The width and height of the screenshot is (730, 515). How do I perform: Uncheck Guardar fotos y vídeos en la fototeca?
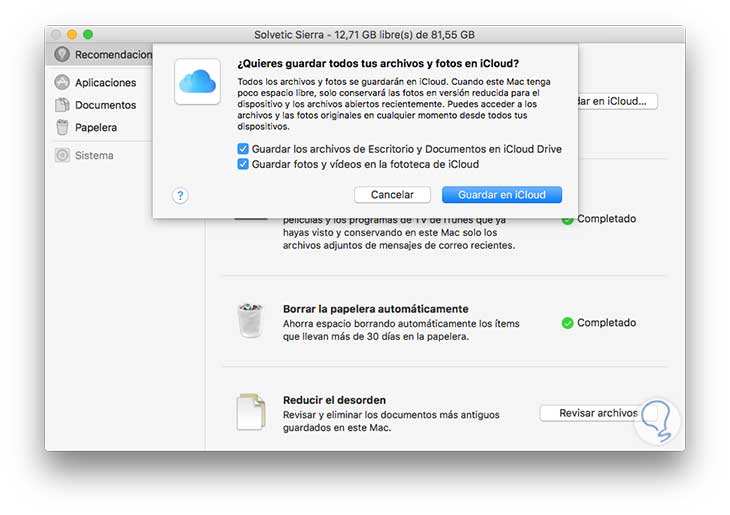[243, 164]
